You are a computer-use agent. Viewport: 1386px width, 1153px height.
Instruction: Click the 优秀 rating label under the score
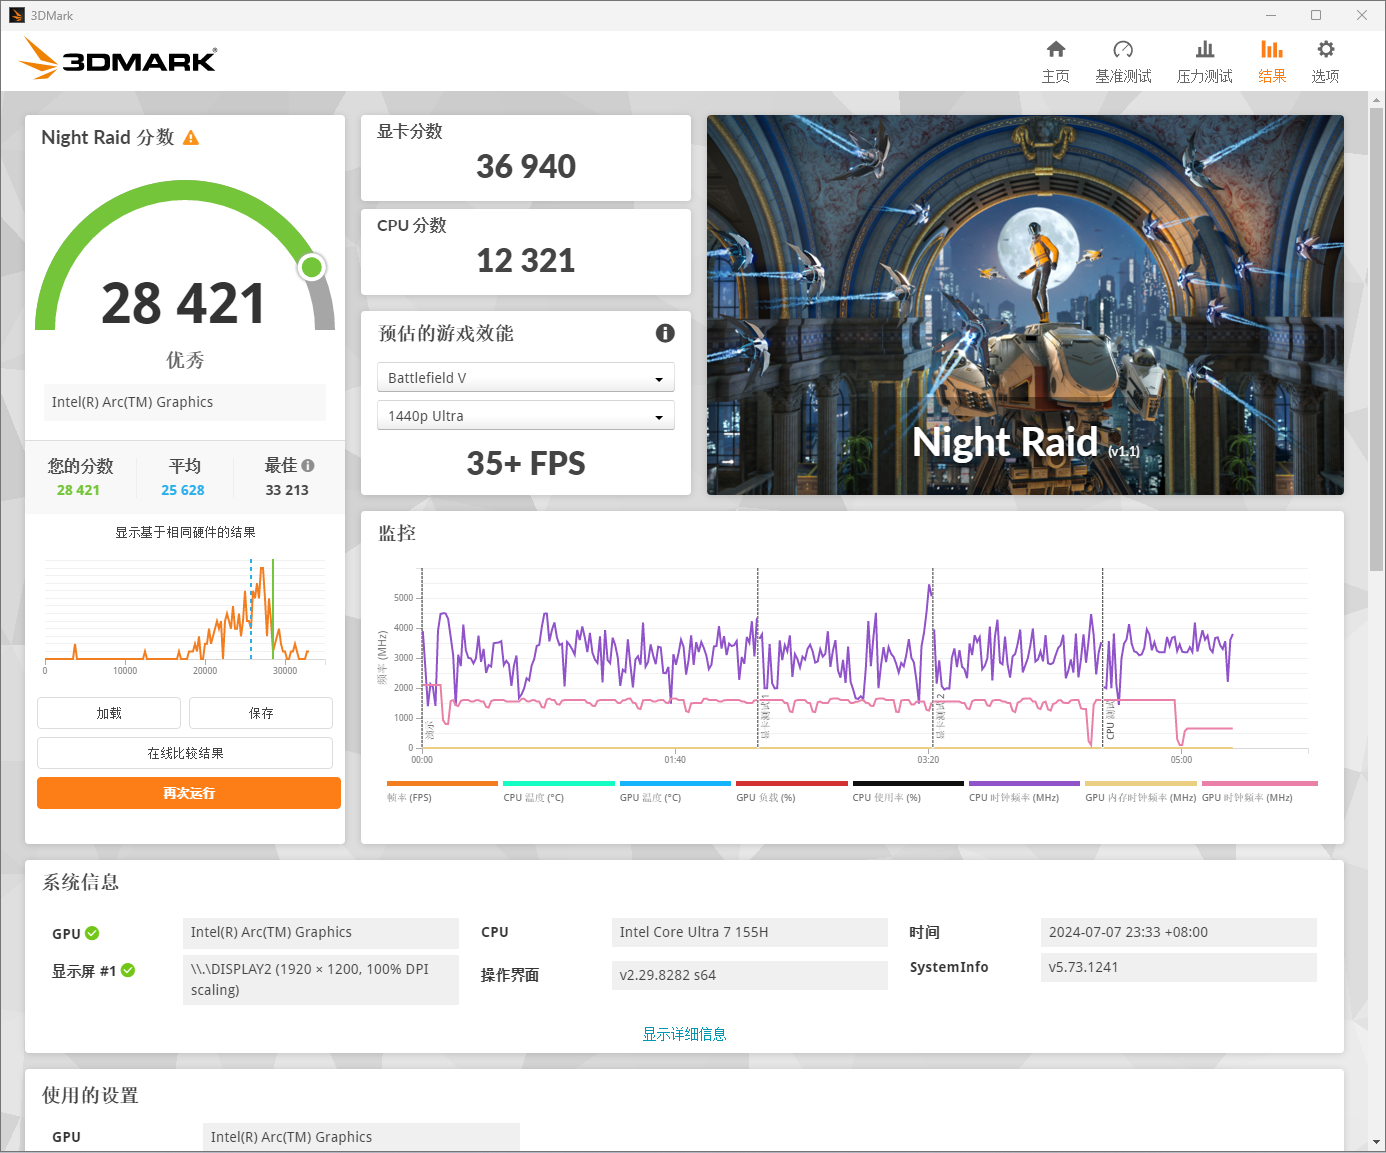pyautogui.click(x=185, y=360)
